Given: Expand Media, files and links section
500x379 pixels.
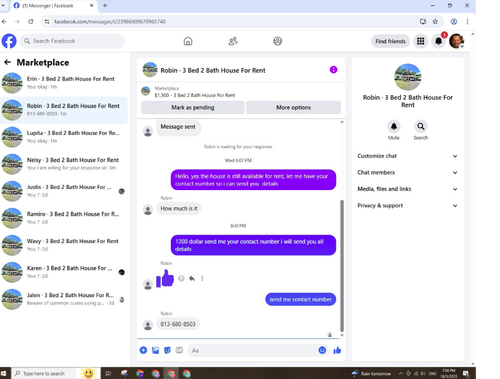Looking at the screenshot, I should click(x=407, y=189).
